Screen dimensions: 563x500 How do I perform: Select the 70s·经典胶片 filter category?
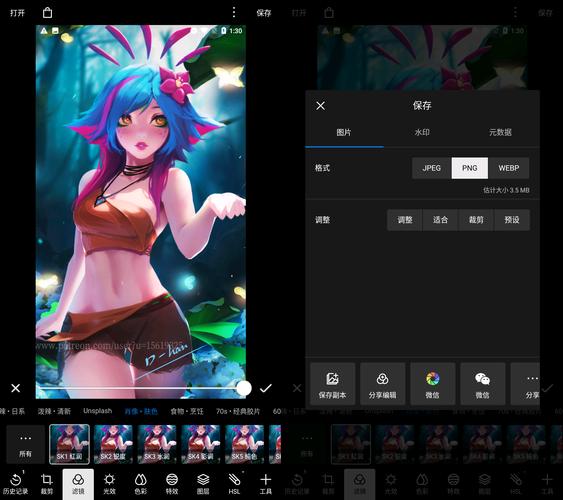coord(238,411)
